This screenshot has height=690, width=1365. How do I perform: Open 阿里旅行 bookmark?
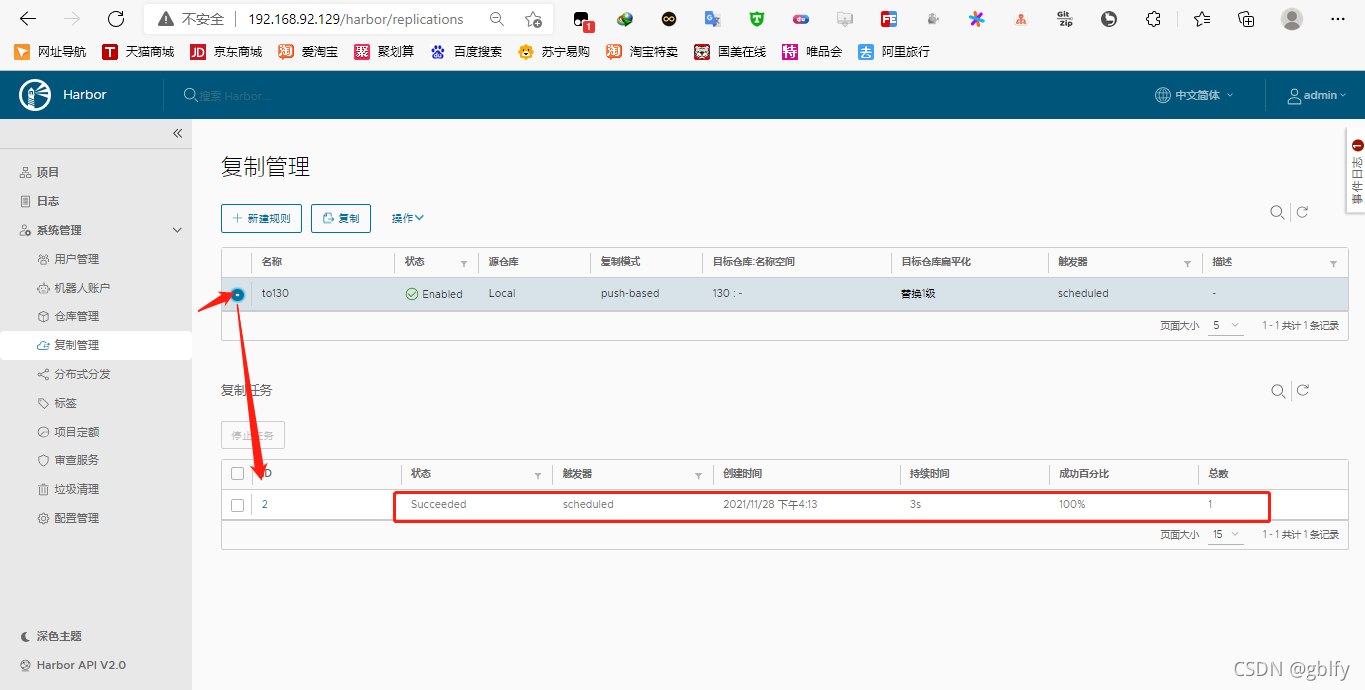pyautogui.click(x=894, y=52)
